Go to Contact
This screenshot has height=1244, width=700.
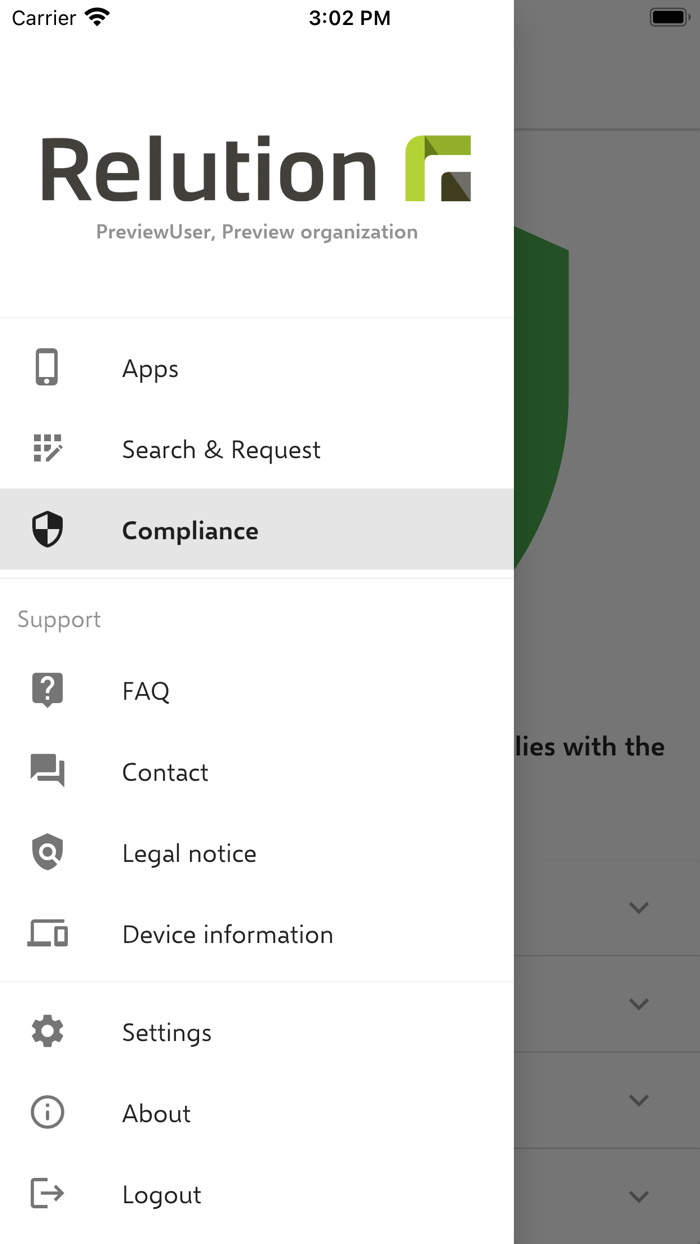(257, 771)
